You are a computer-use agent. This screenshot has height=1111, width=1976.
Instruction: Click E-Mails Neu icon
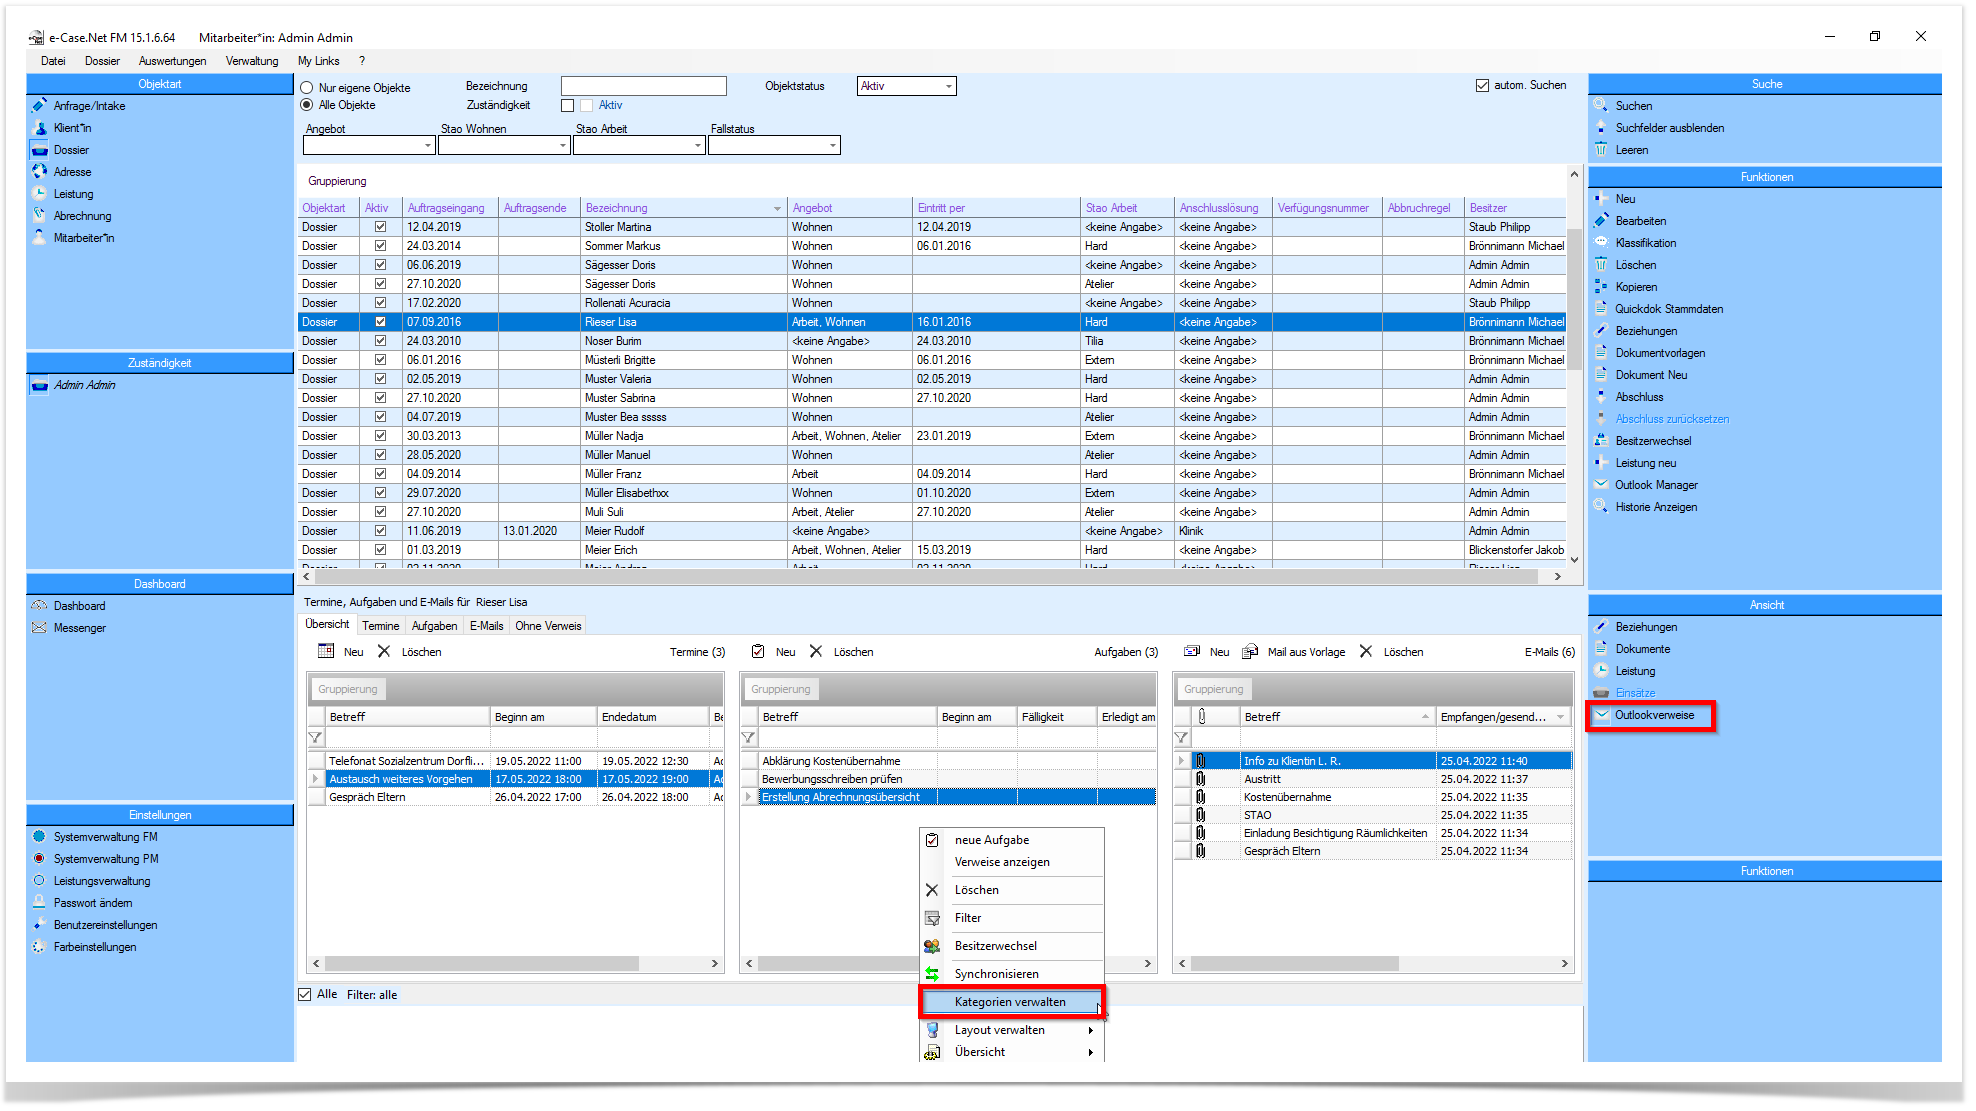click(x=1192, y=651)
